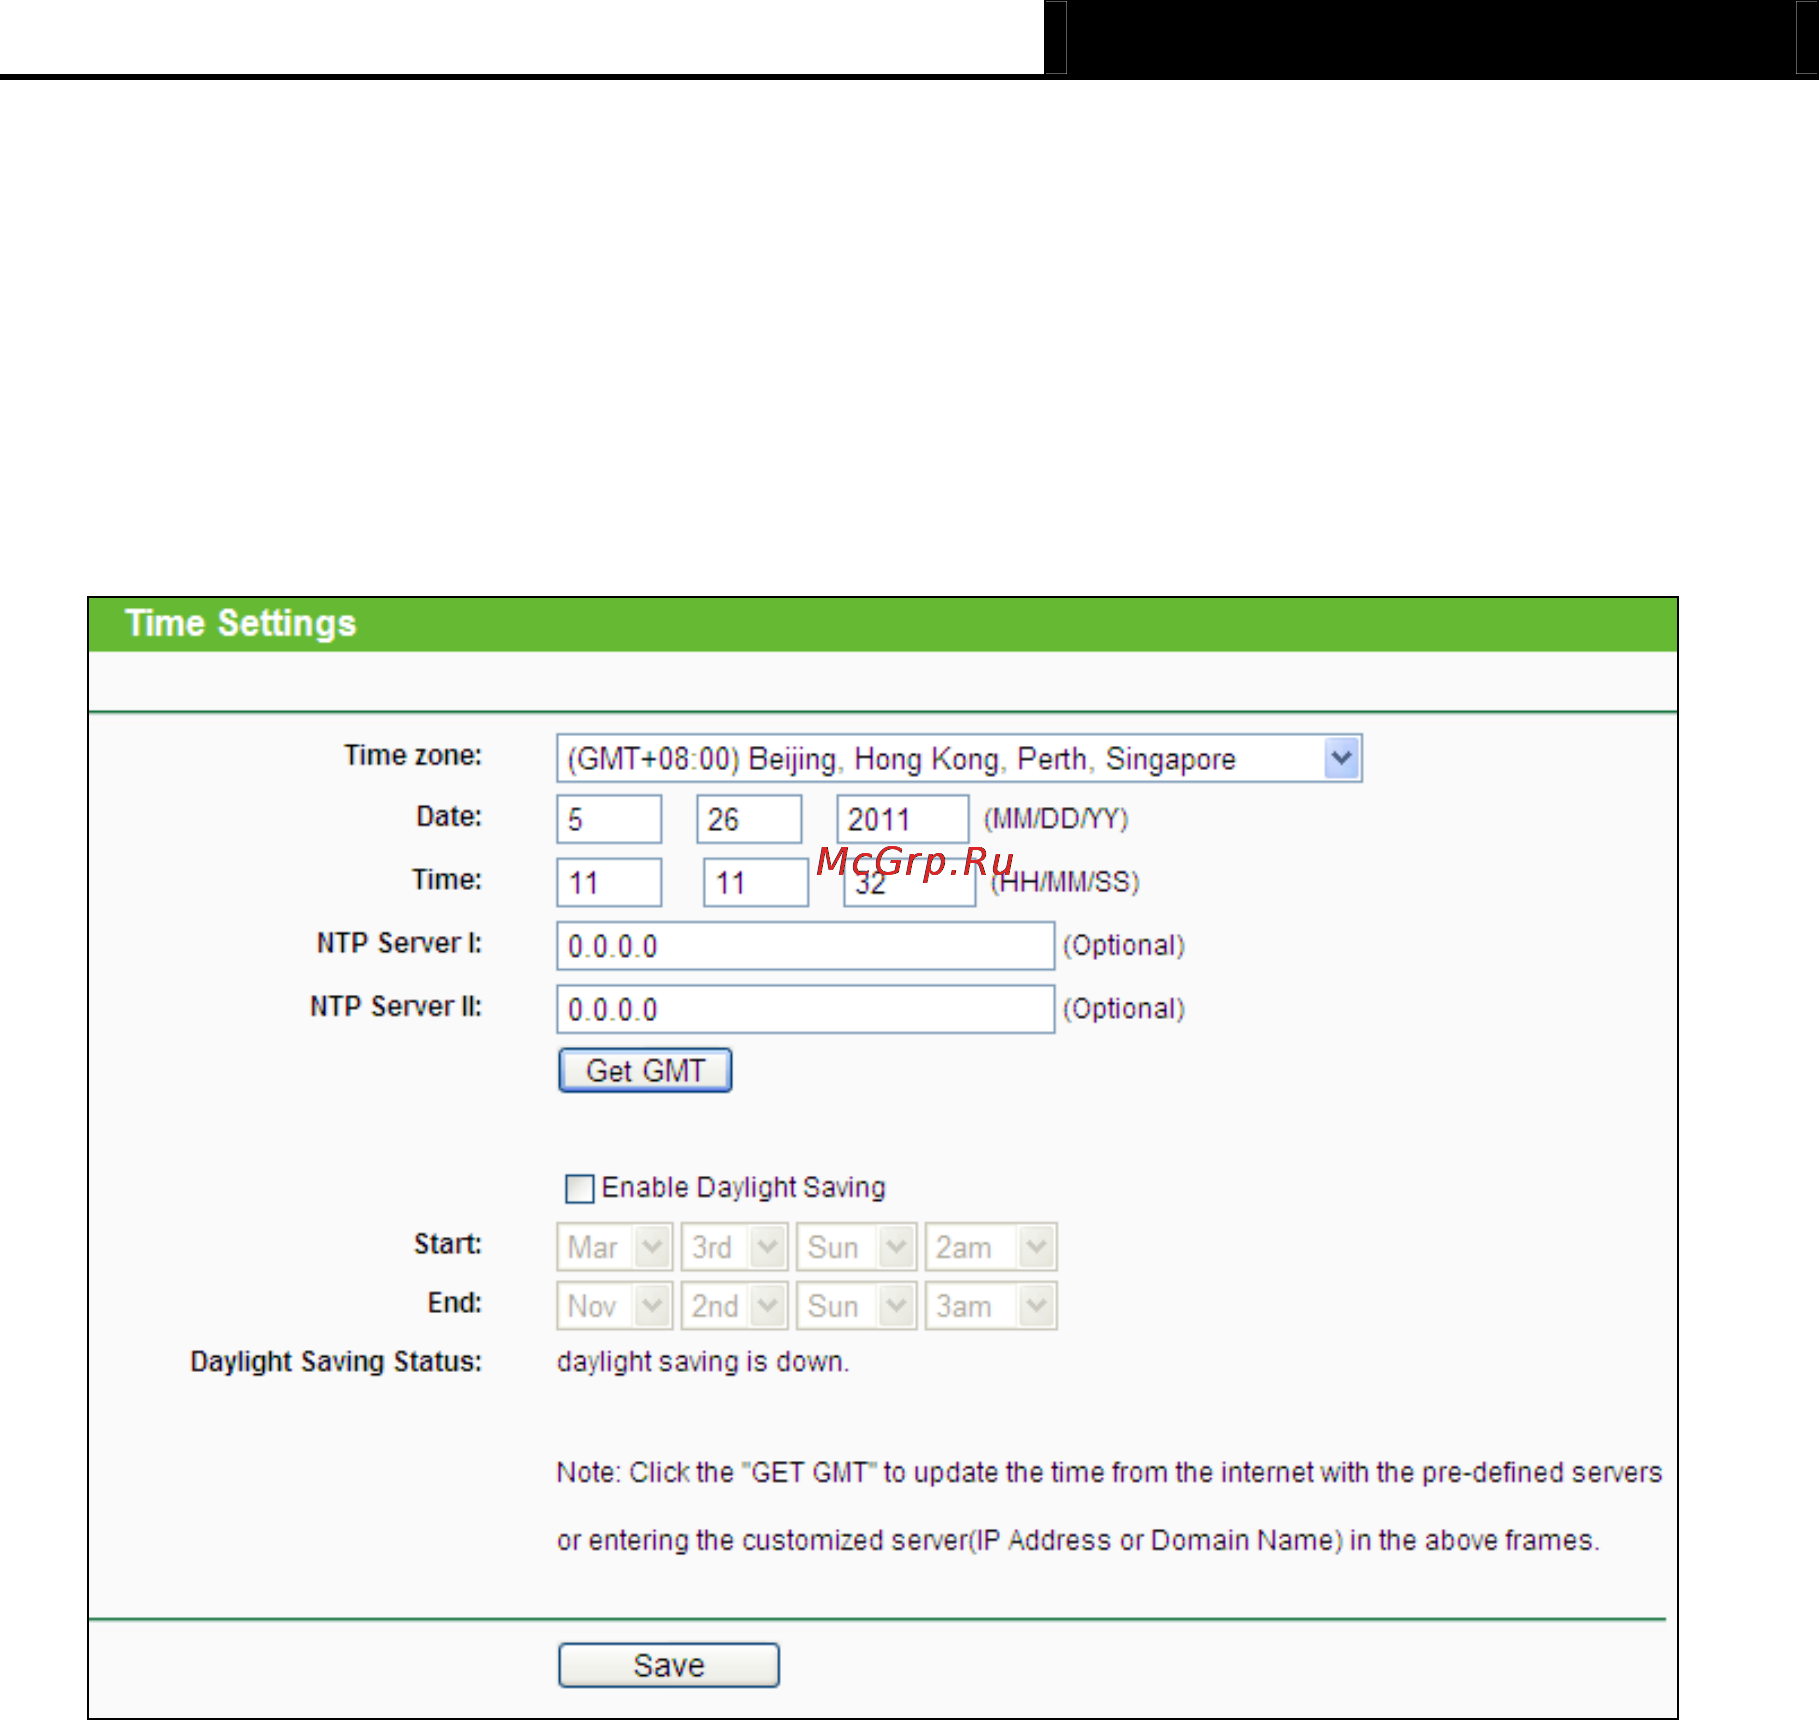The image size is (1819, 1720).
Task: Click the Optional hint beside NTP Server II
Action: tap(1124, 1008)
